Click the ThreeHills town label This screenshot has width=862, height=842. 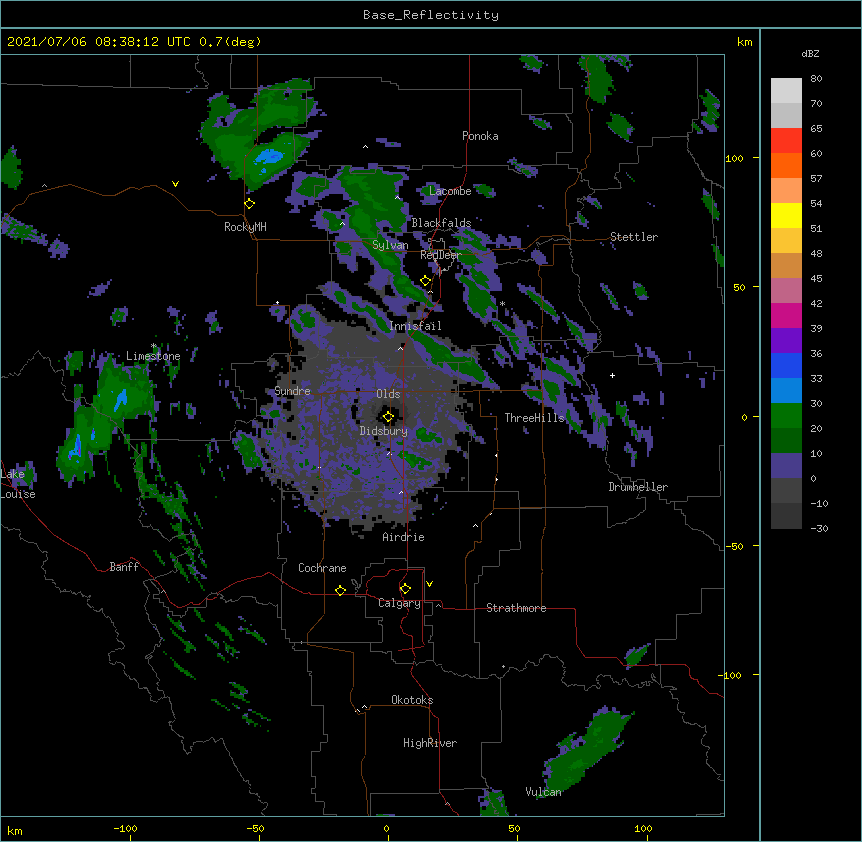click(x=534, y=418)
